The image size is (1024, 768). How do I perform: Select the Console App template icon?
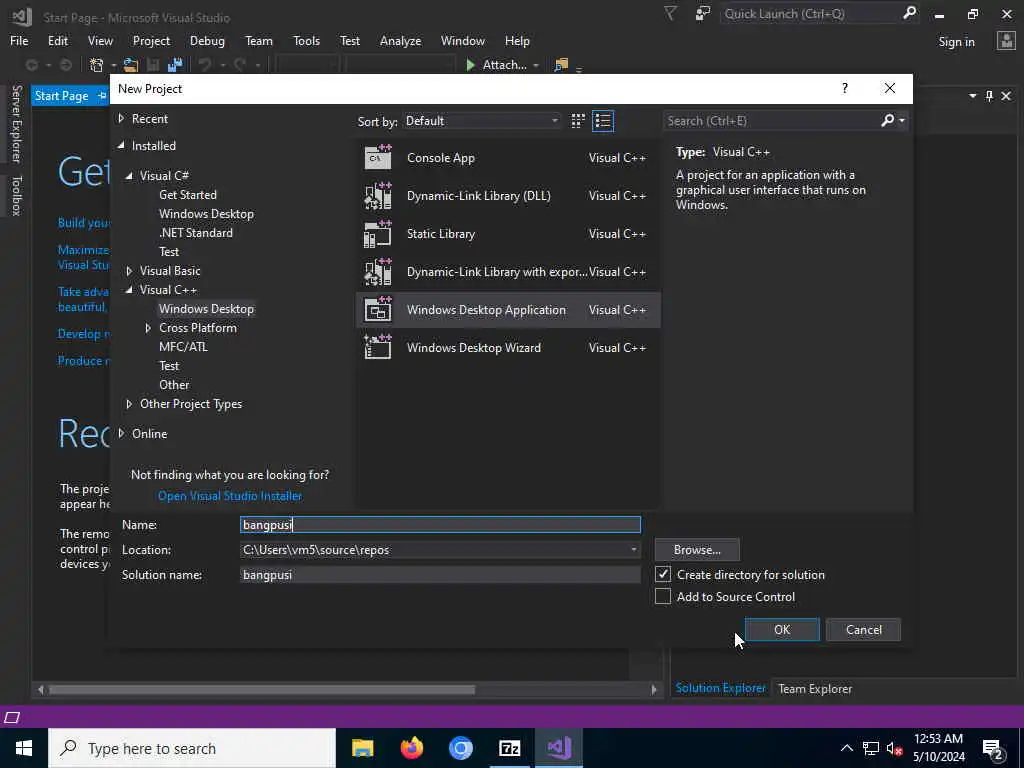coord(377,157)
